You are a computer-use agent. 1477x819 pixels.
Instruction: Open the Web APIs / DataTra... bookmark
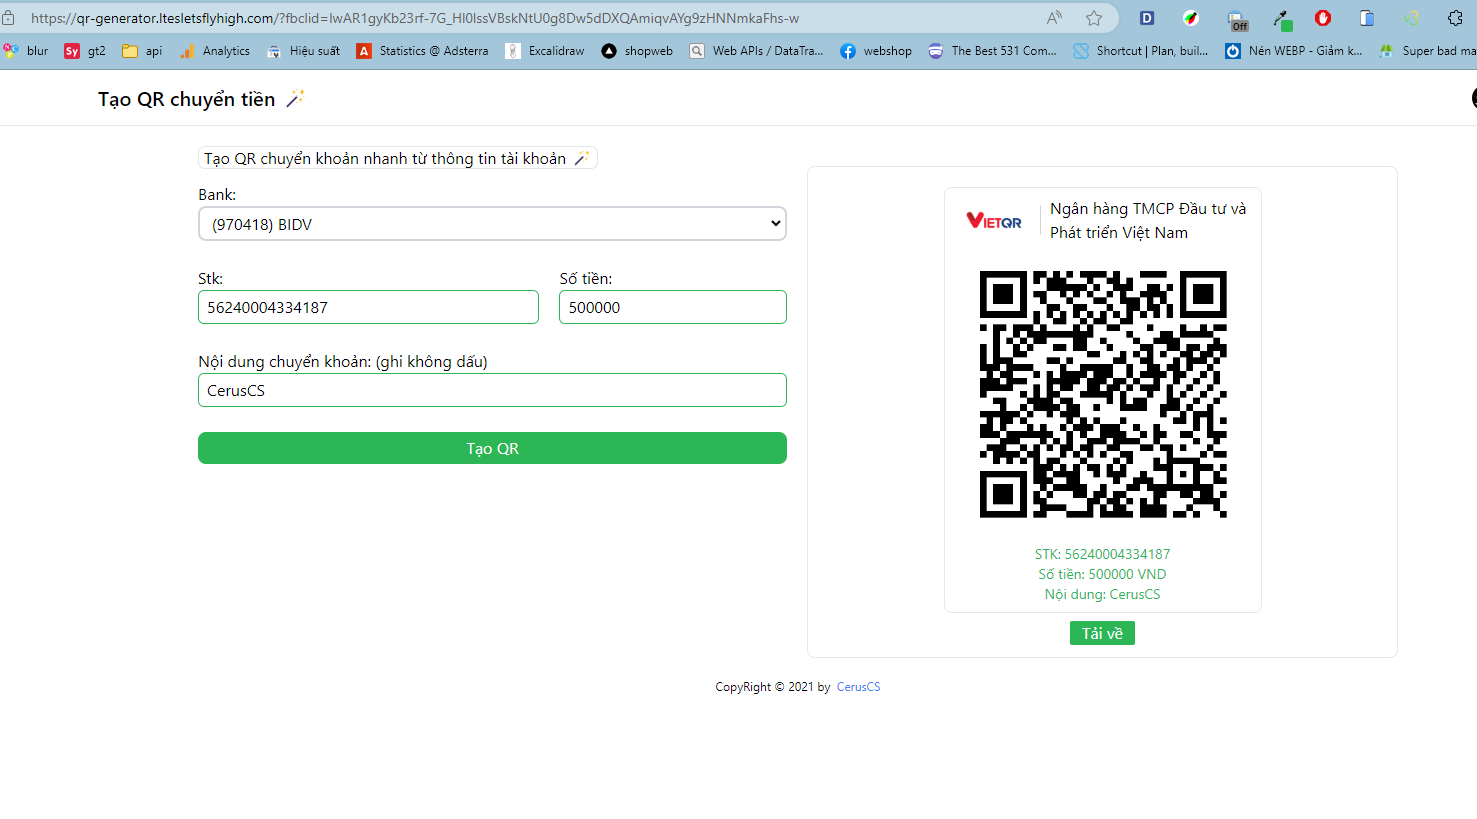click(757, 51)
